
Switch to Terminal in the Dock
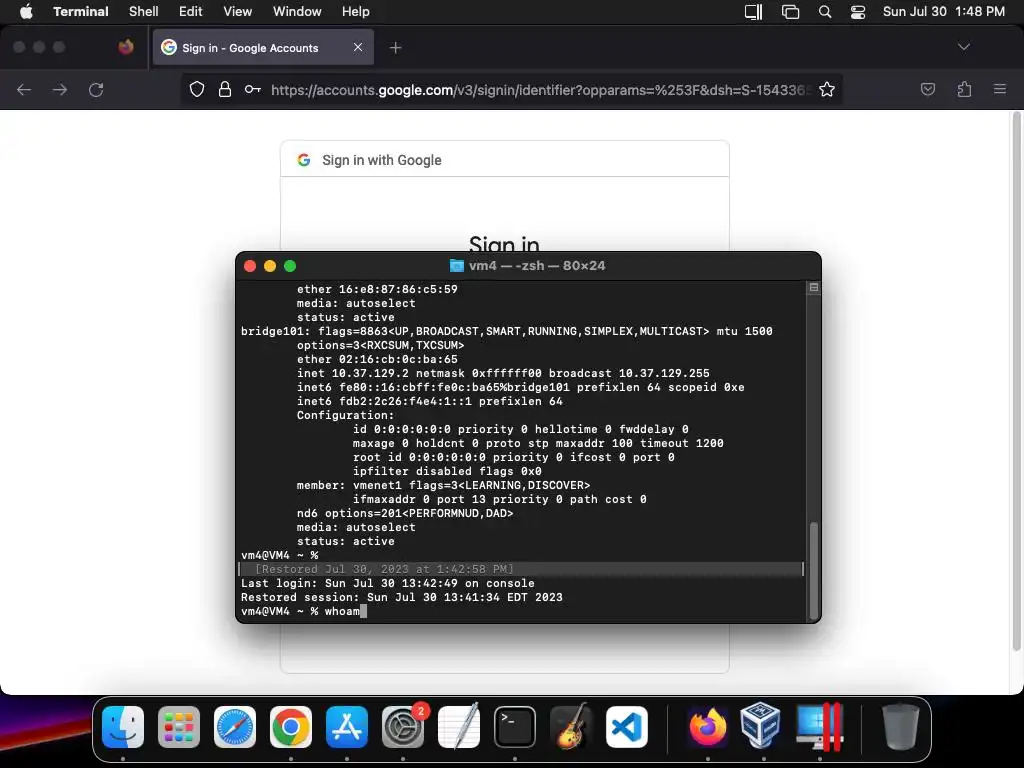tap(515, 727)
